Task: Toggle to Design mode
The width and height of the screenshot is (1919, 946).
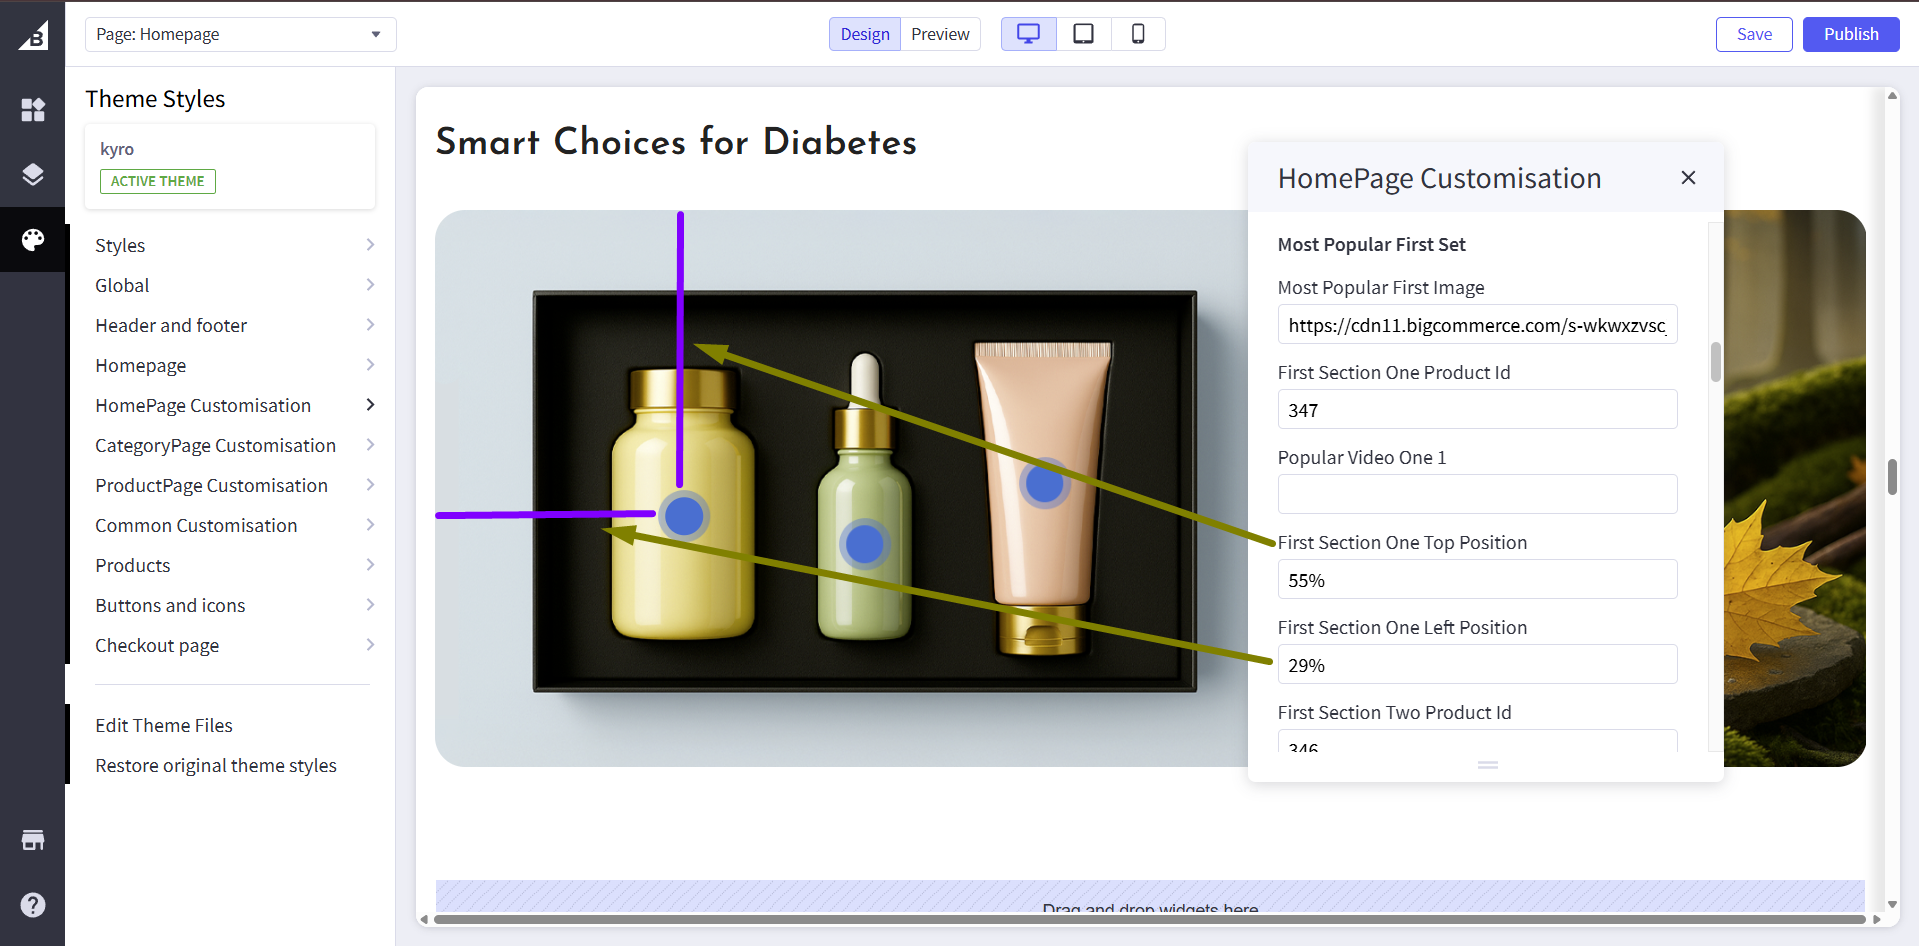Action: point(864,34)
